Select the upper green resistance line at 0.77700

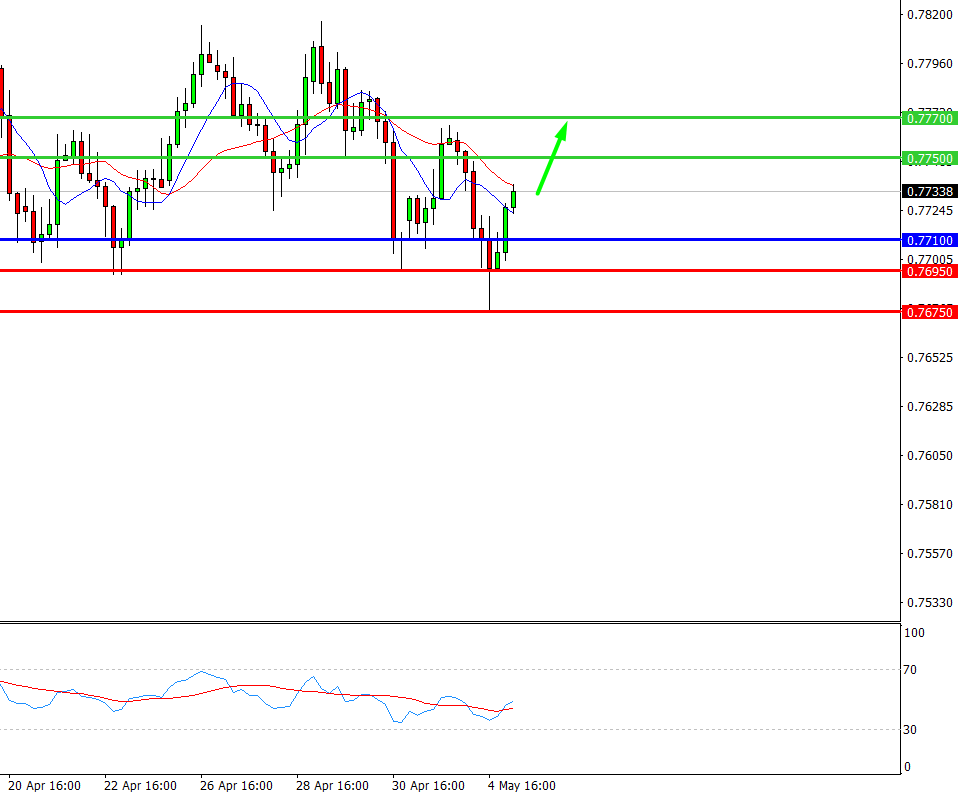(x=450, y=118)
